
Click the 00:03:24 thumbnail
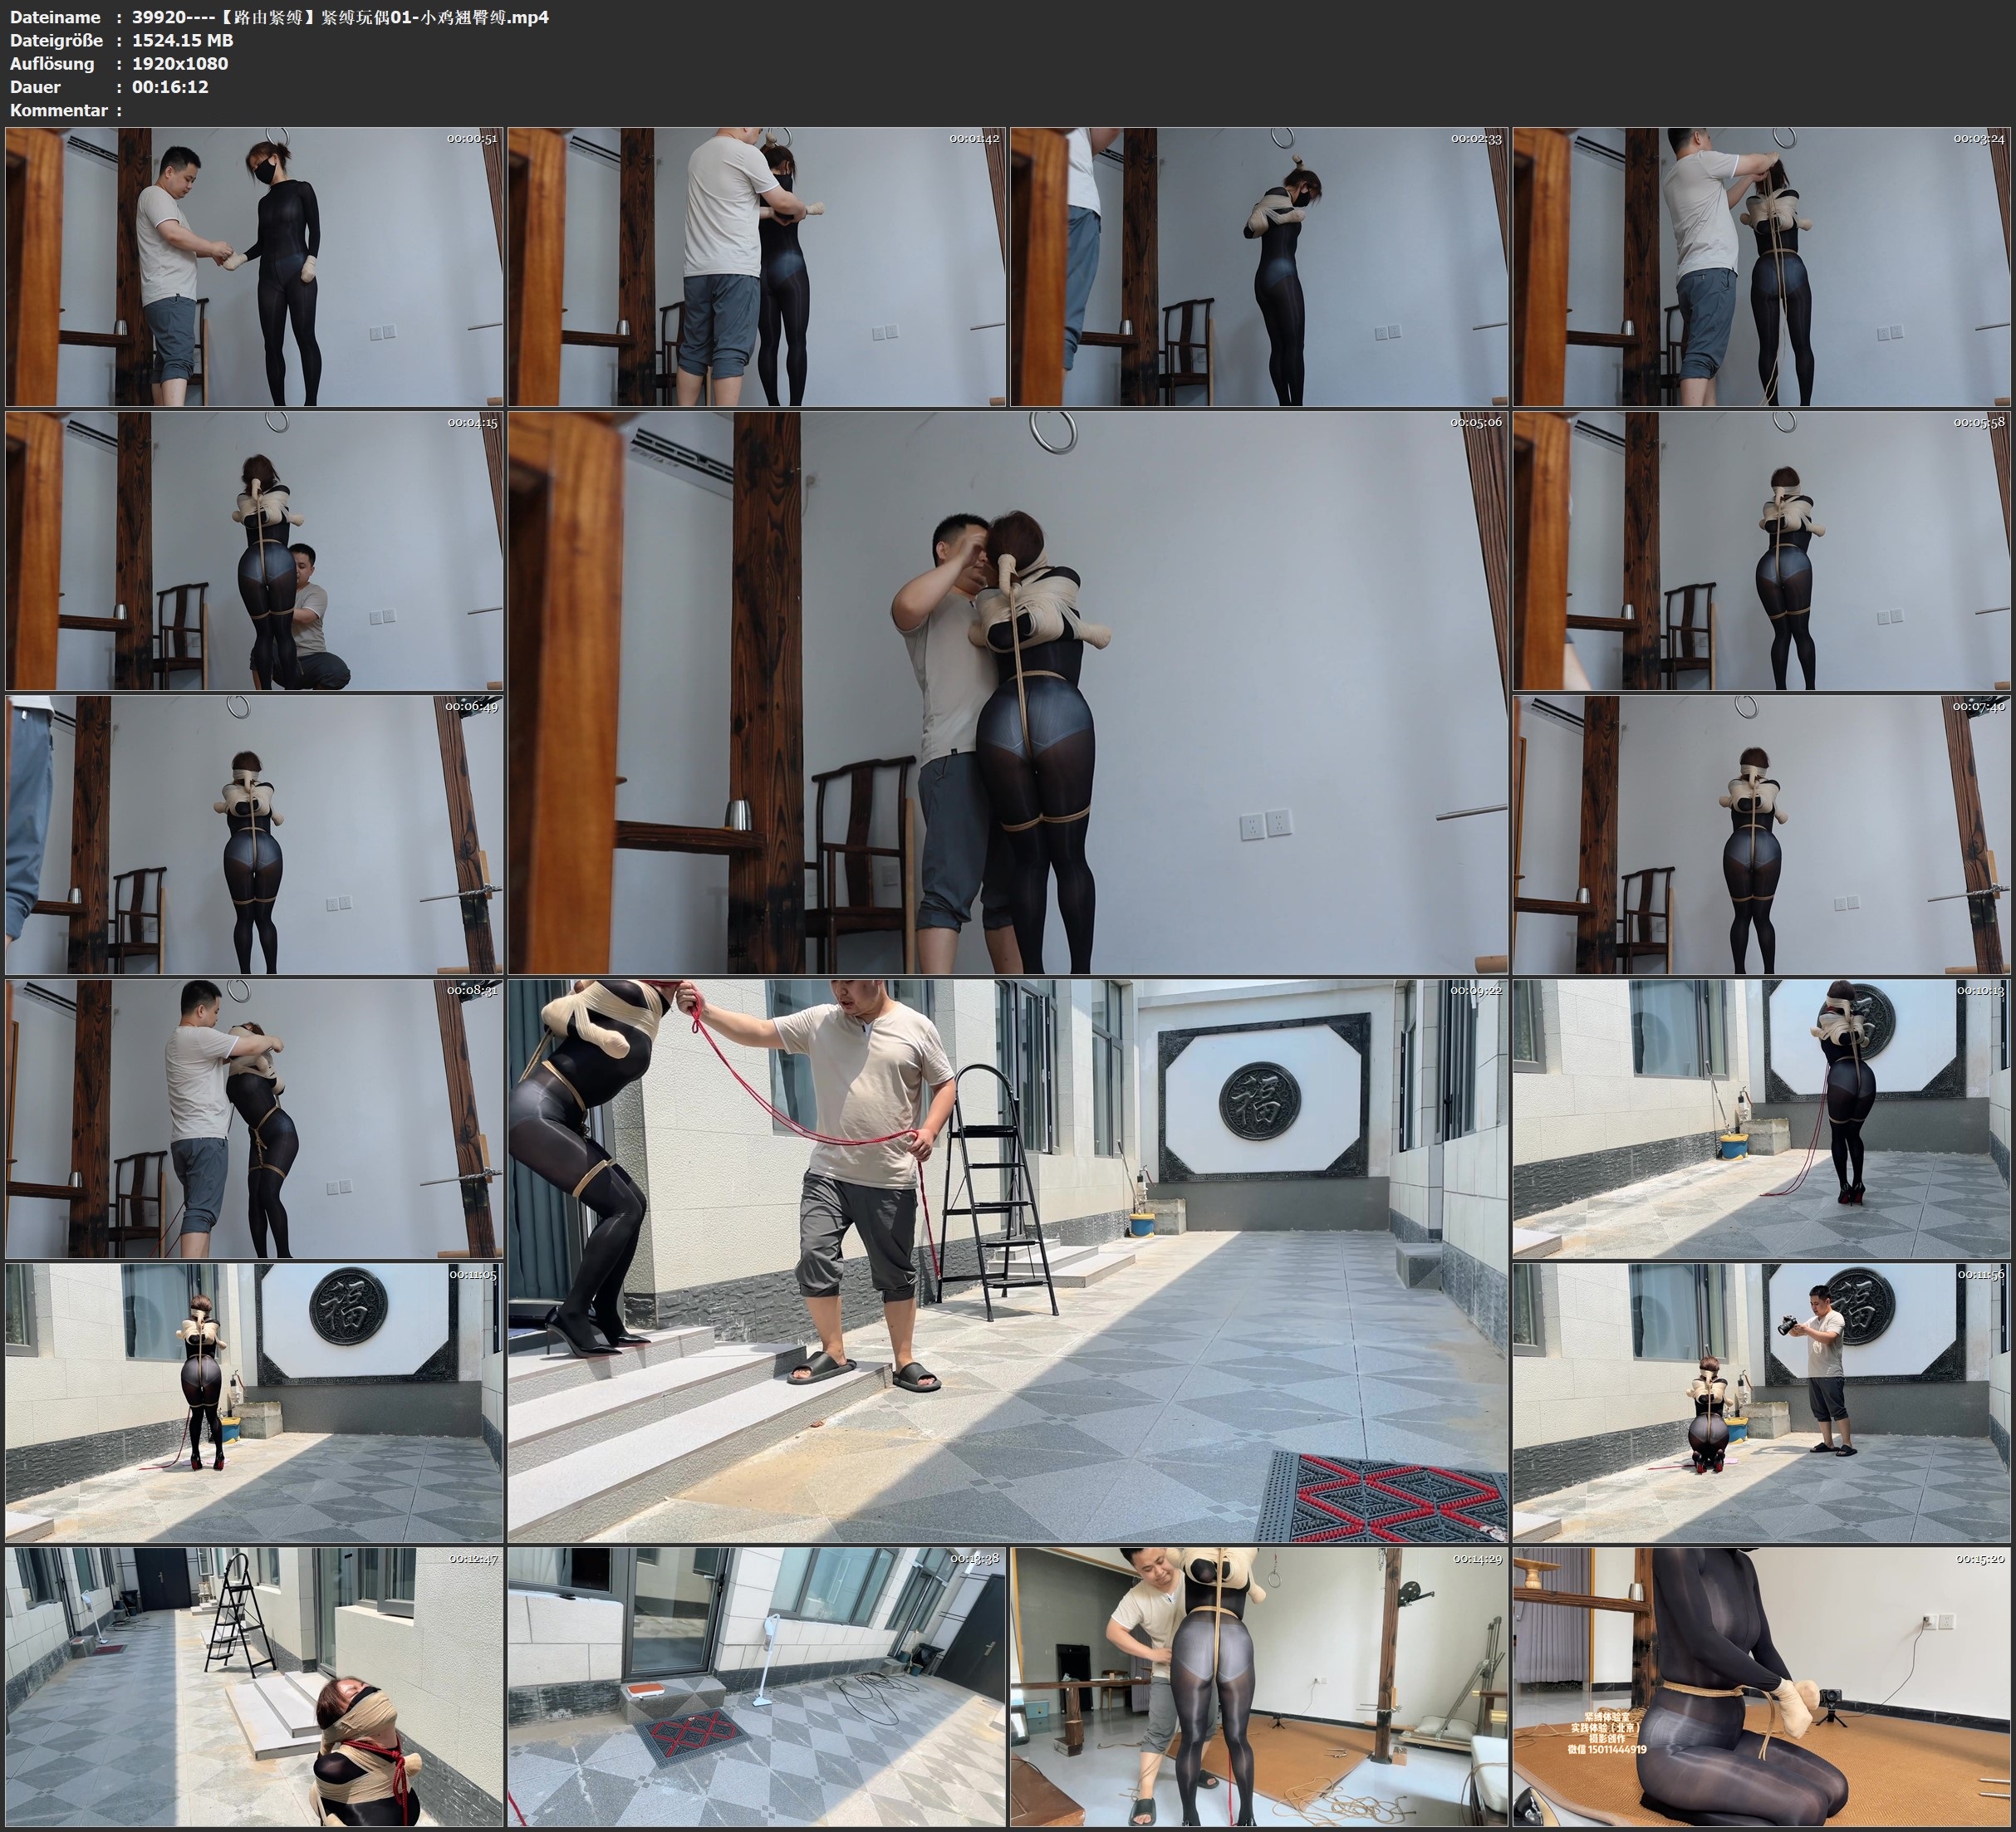click(1762, 266)
